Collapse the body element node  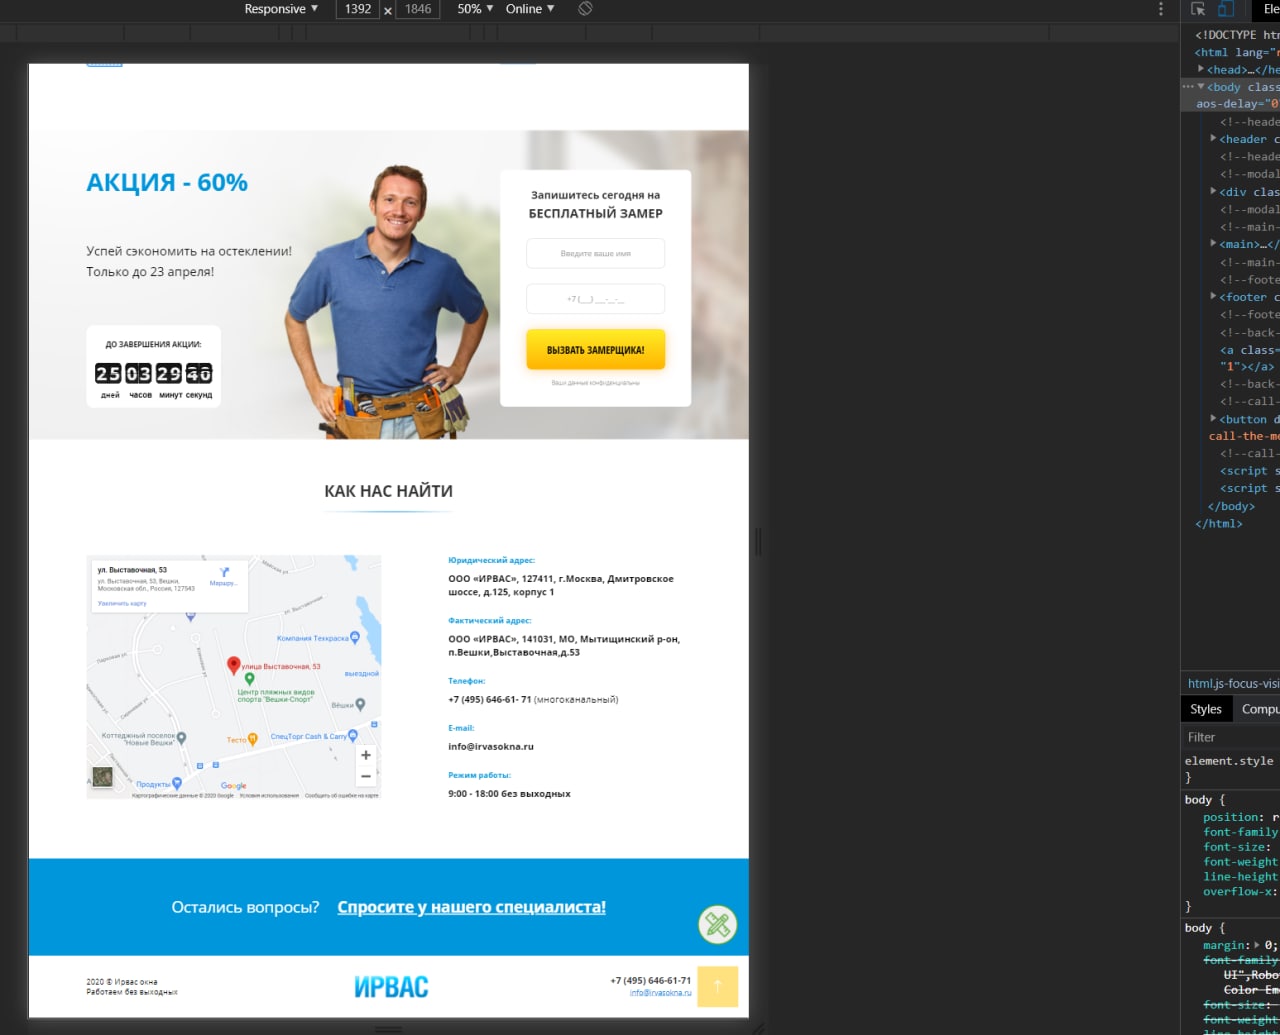pos(1201,87)
